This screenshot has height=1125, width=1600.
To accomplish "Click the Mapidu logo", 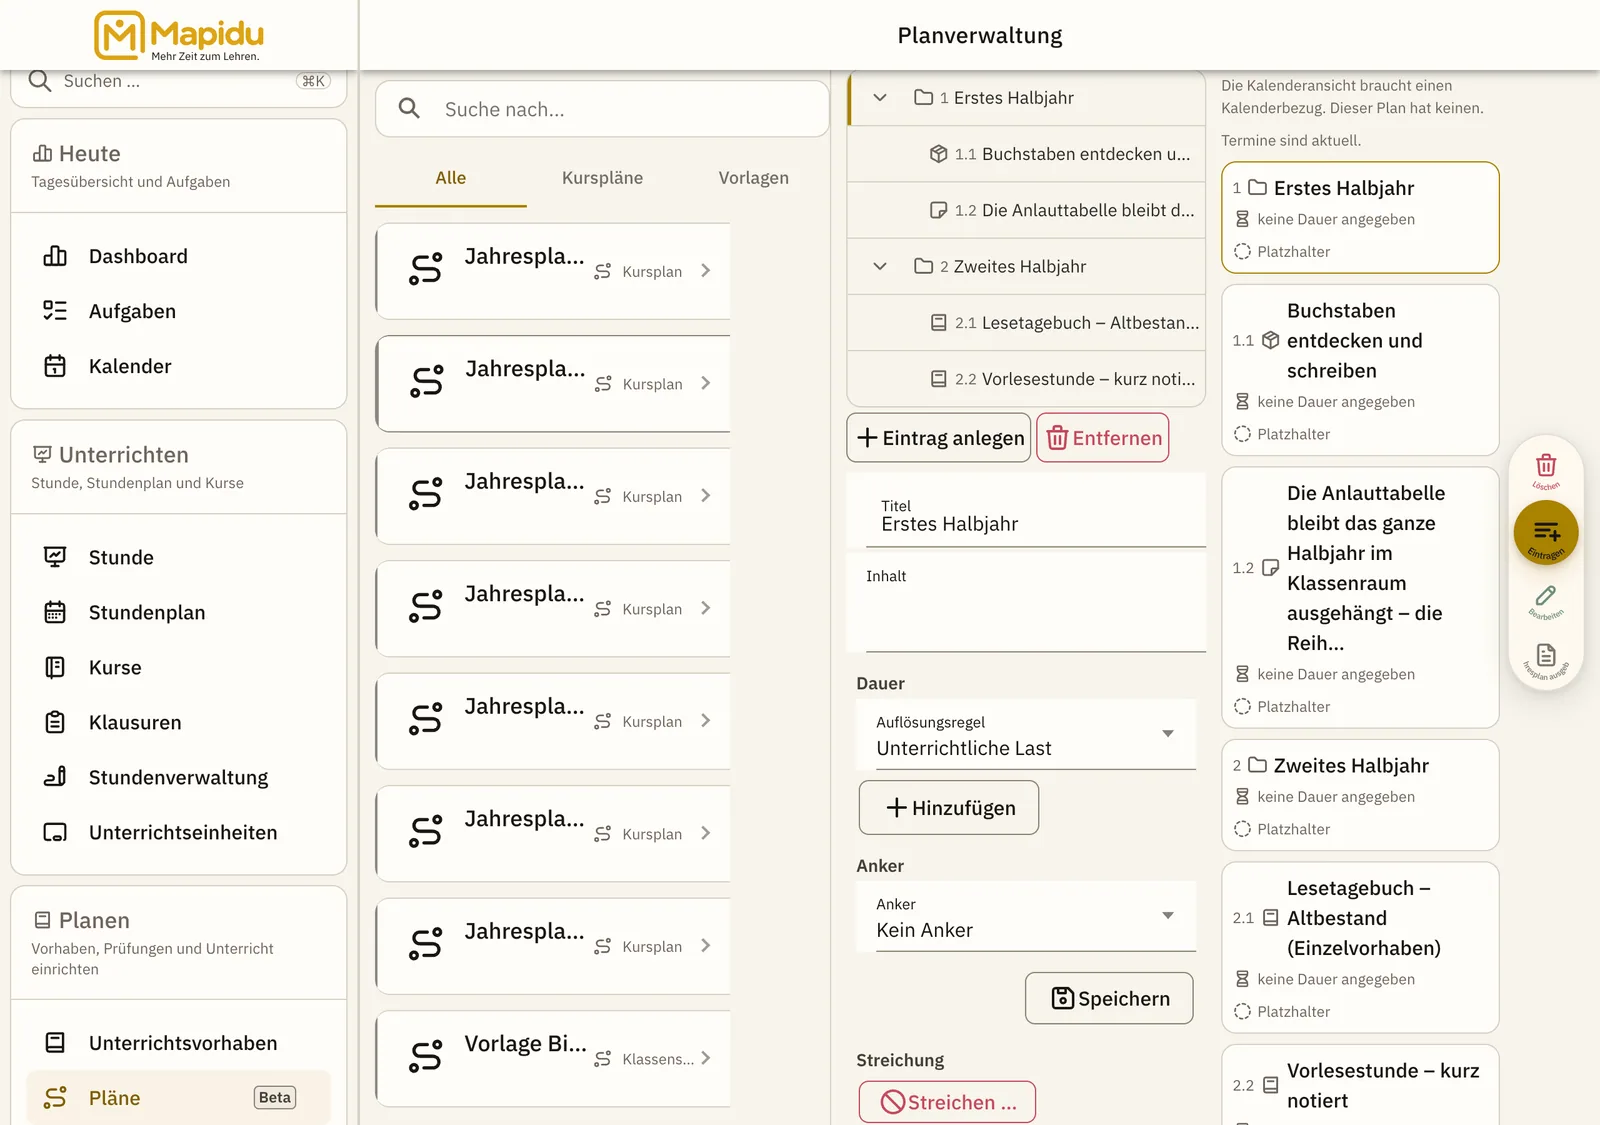I will pyautogui.click(x=179, y=36).
